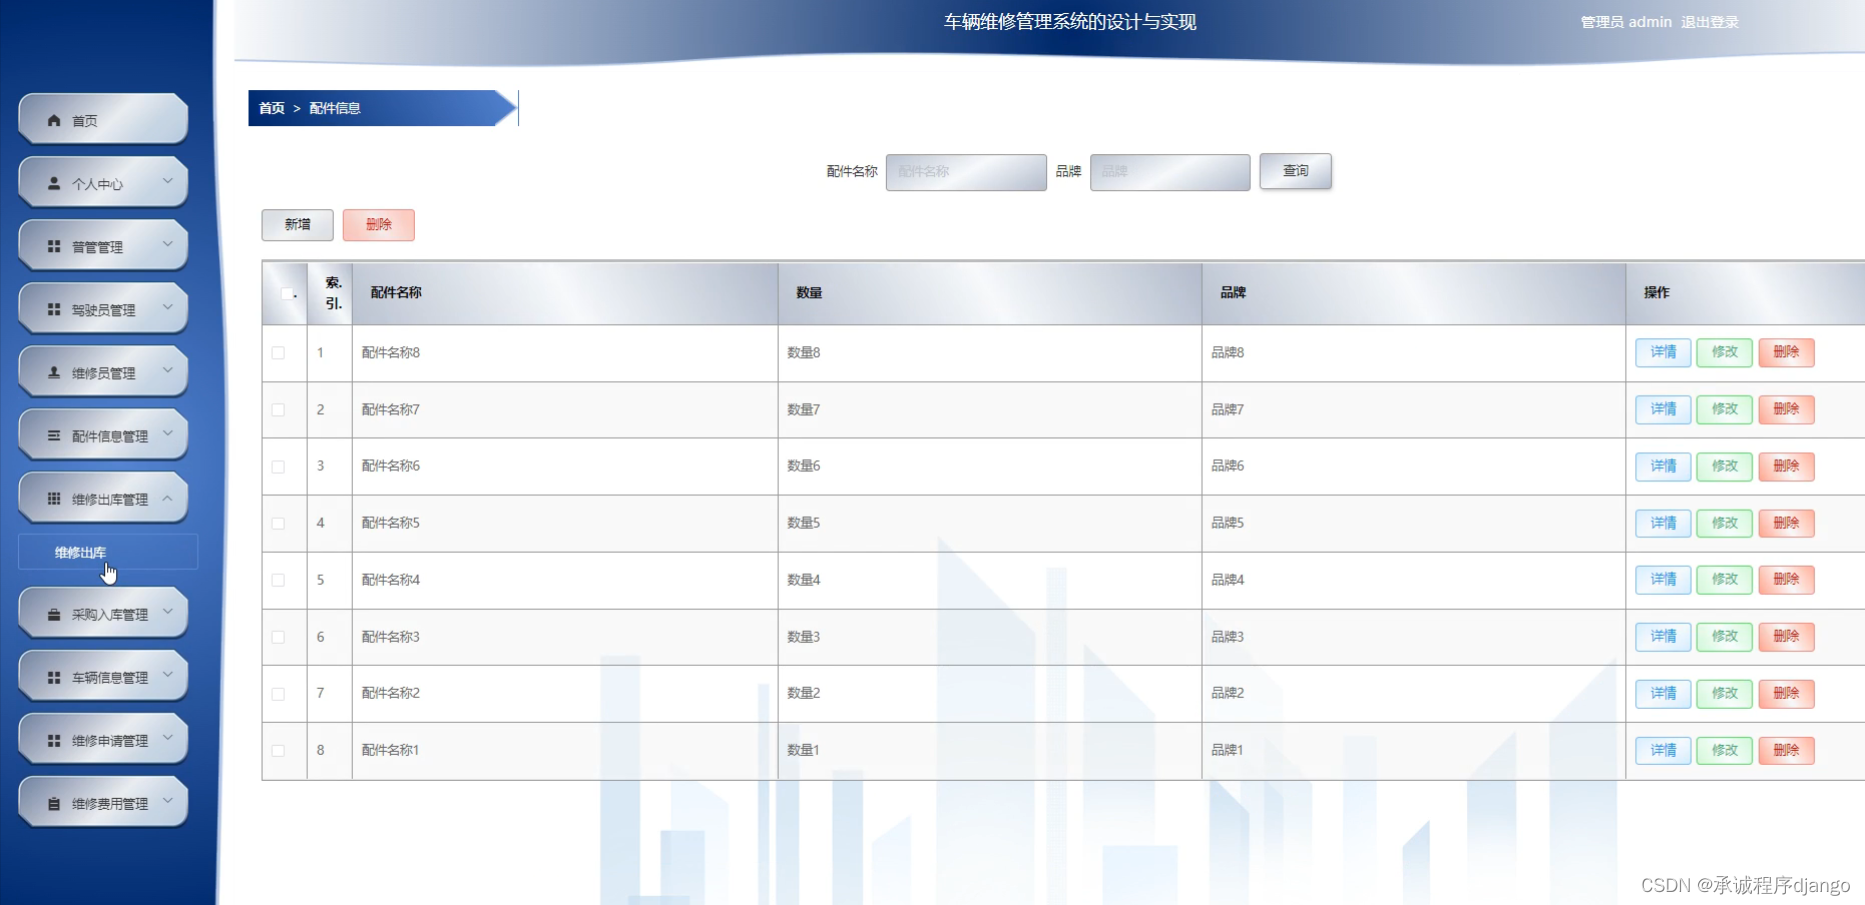This screenshot has height=905, width=1865.
Task: Open 个人中心 via its person icon
Action: [53, 182]
